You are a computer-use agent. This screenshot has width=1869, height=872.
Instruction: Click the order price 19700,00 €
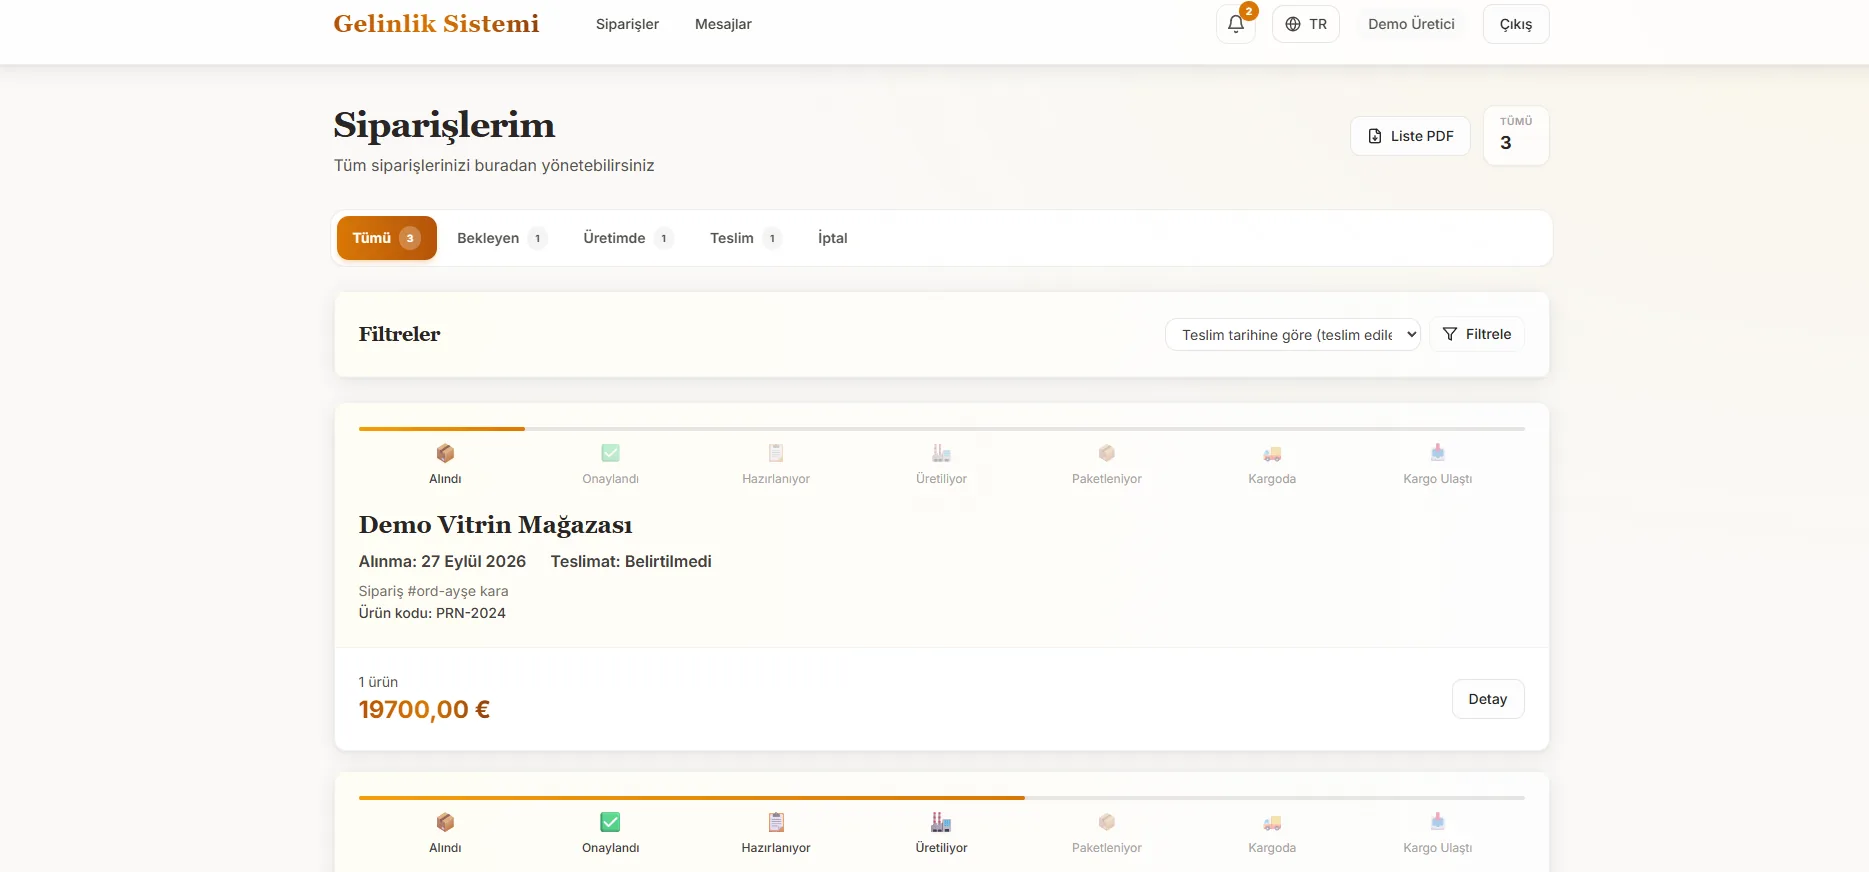point(424,709)
